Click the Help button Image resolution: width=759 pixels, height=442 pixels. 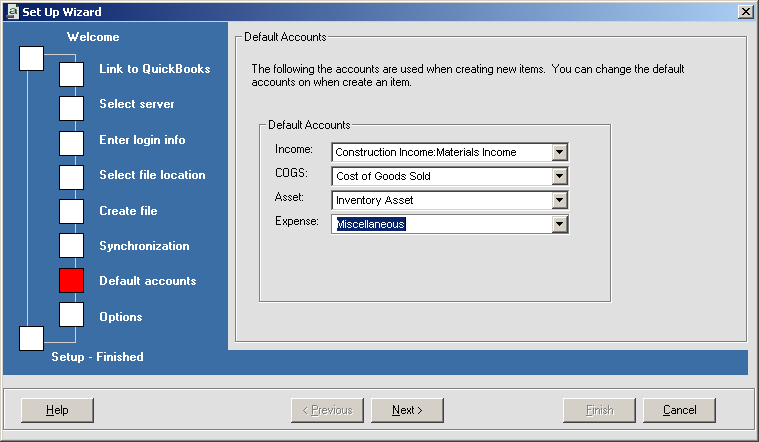pos(57,410)
